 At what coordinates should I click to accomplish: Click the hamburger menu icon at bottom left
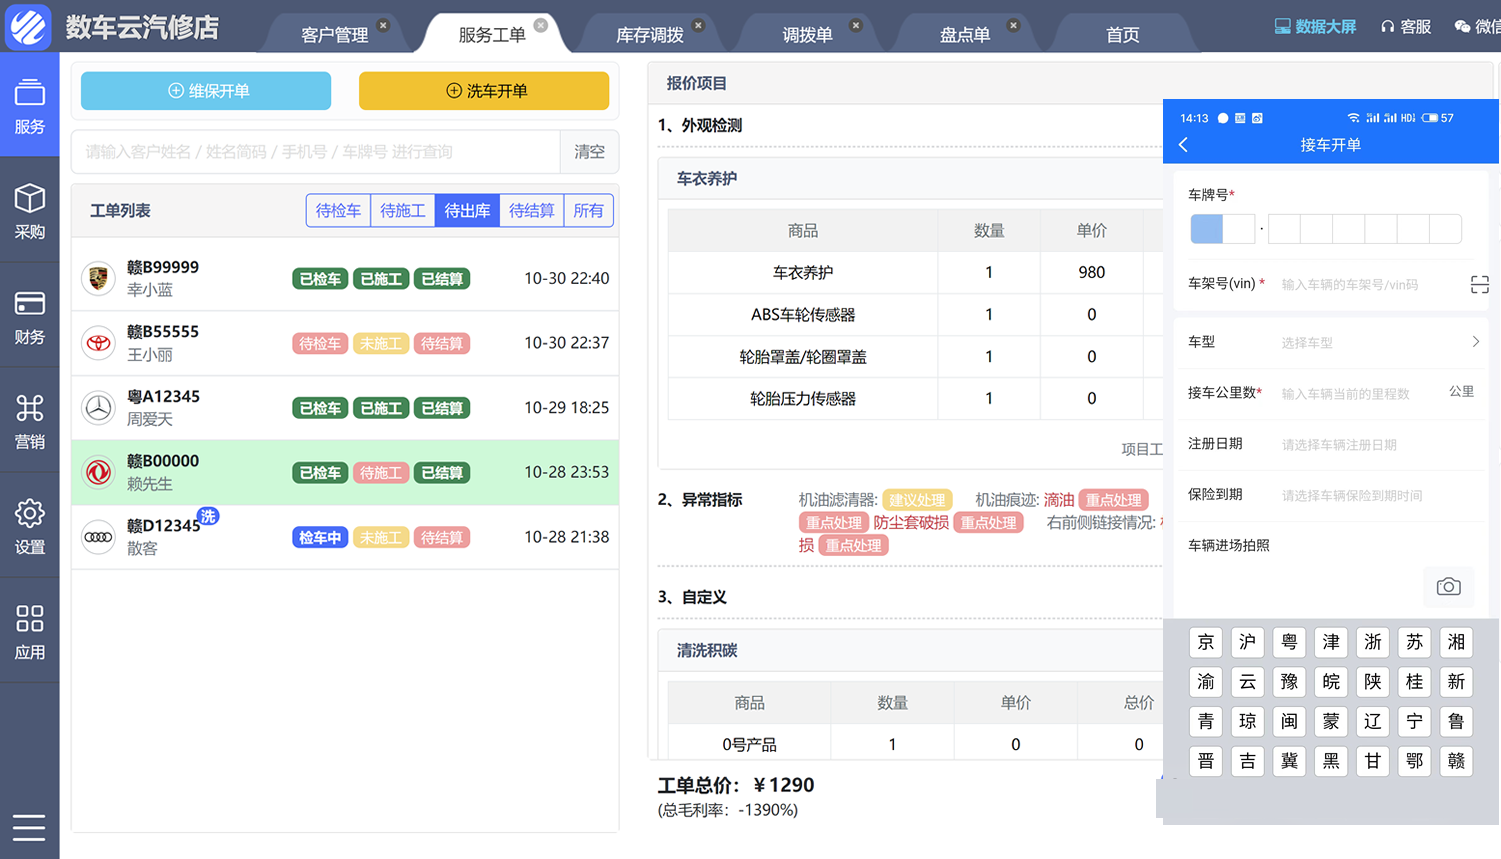(x=29, y=828)
